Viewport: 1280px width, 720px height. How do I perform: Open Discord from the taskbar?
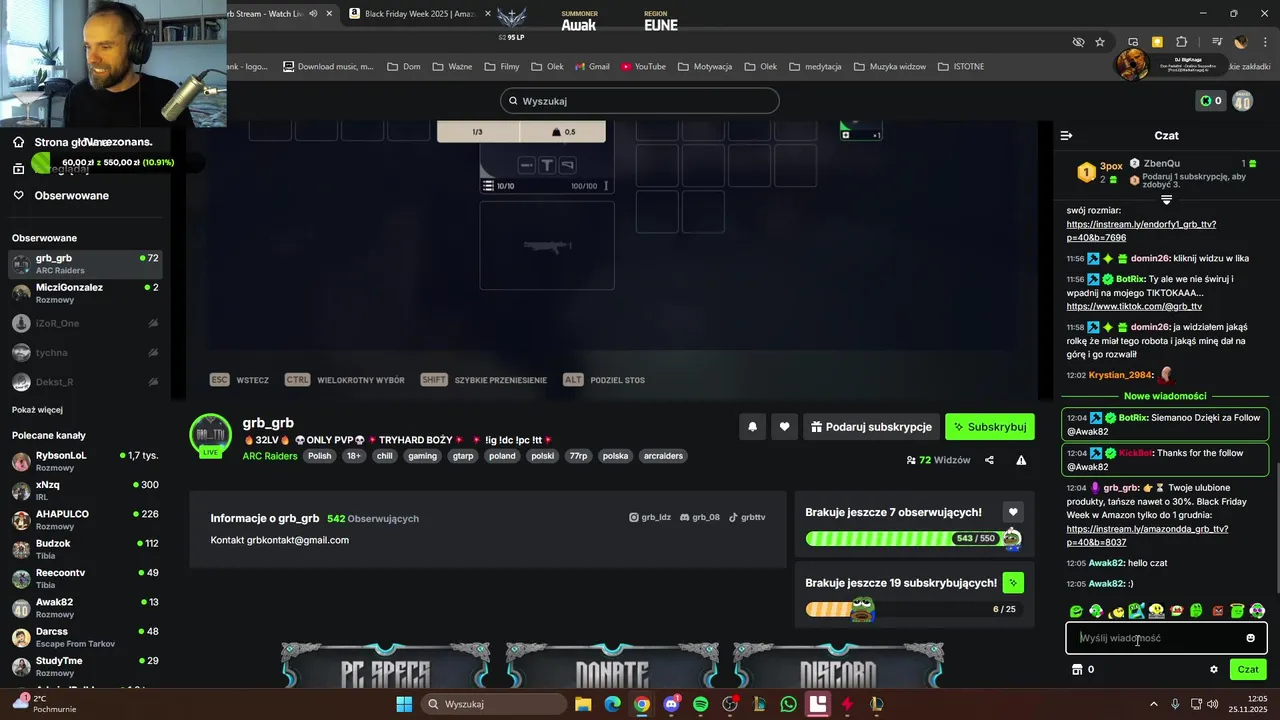671,704
